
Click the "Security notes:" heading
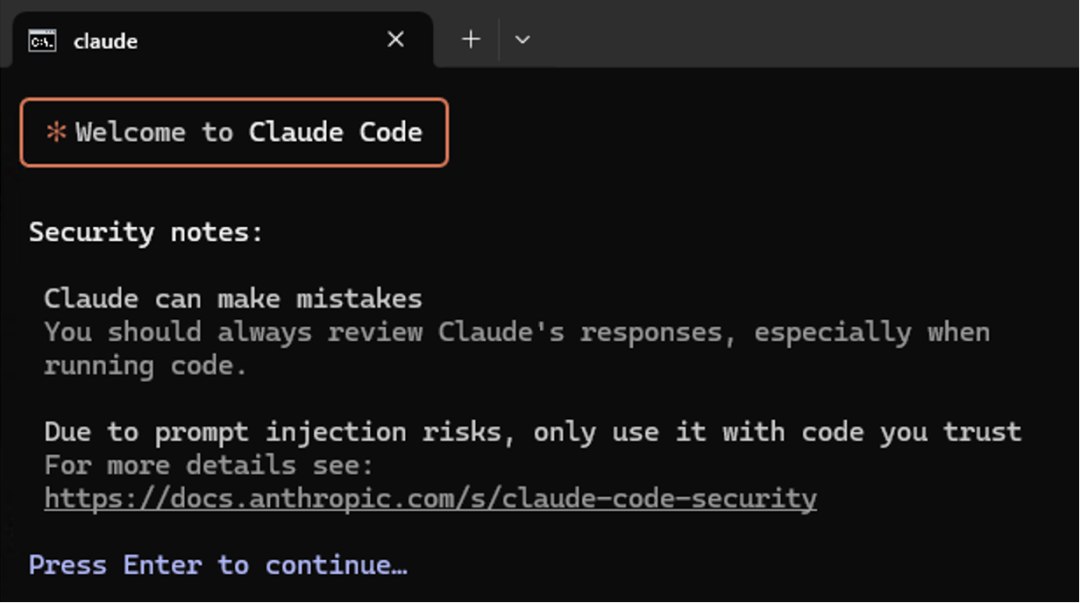[x=145, y=232]
